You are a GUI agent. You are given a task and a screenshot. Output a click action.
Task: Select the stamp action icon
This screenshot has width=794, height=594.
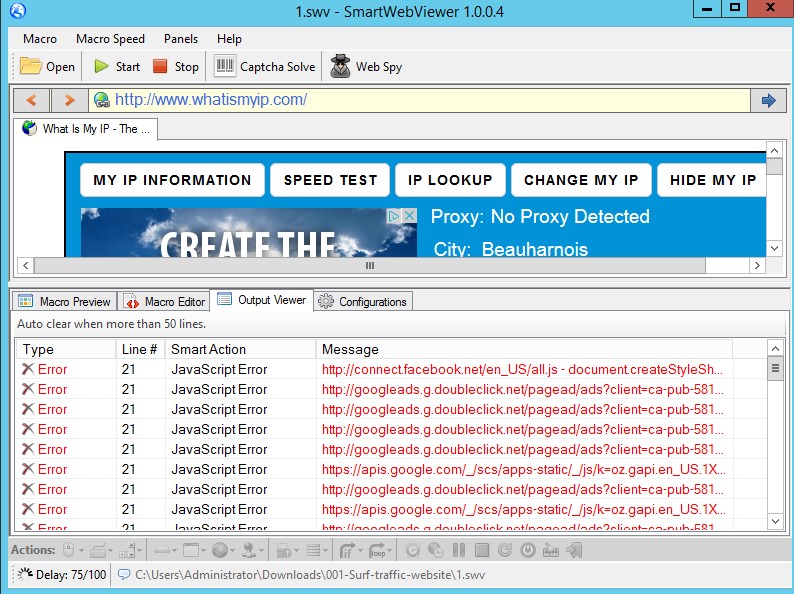(x=249, y=550)
